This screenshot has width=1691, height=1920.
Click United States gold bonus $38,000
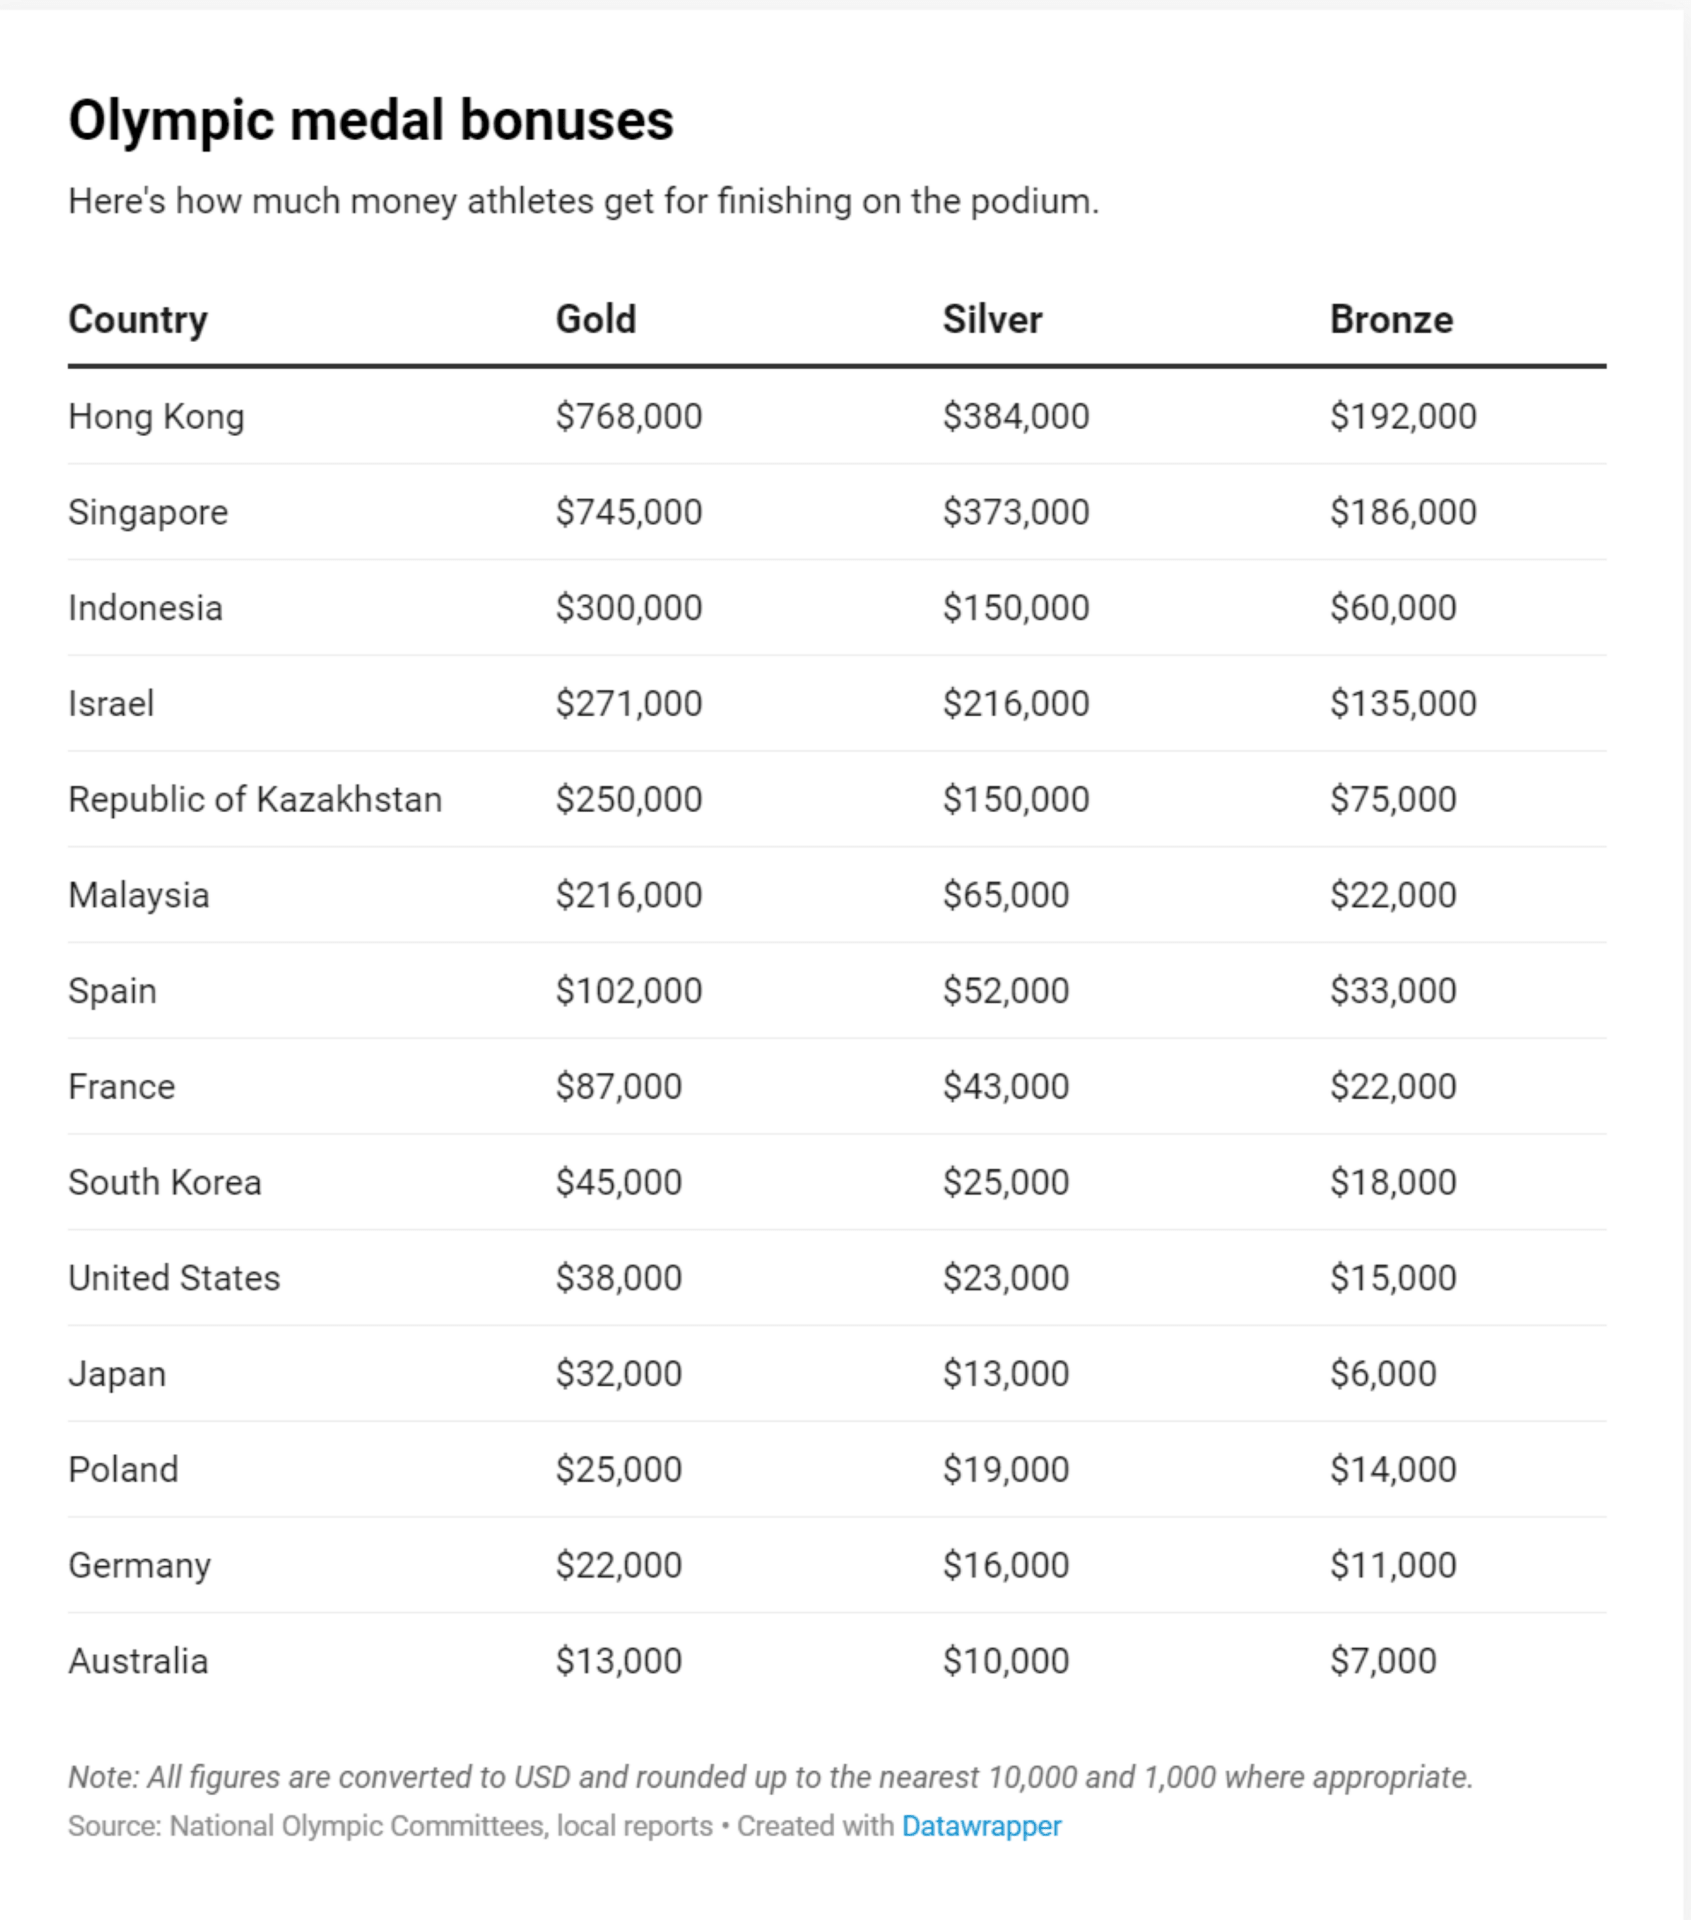click(619, 1278)
